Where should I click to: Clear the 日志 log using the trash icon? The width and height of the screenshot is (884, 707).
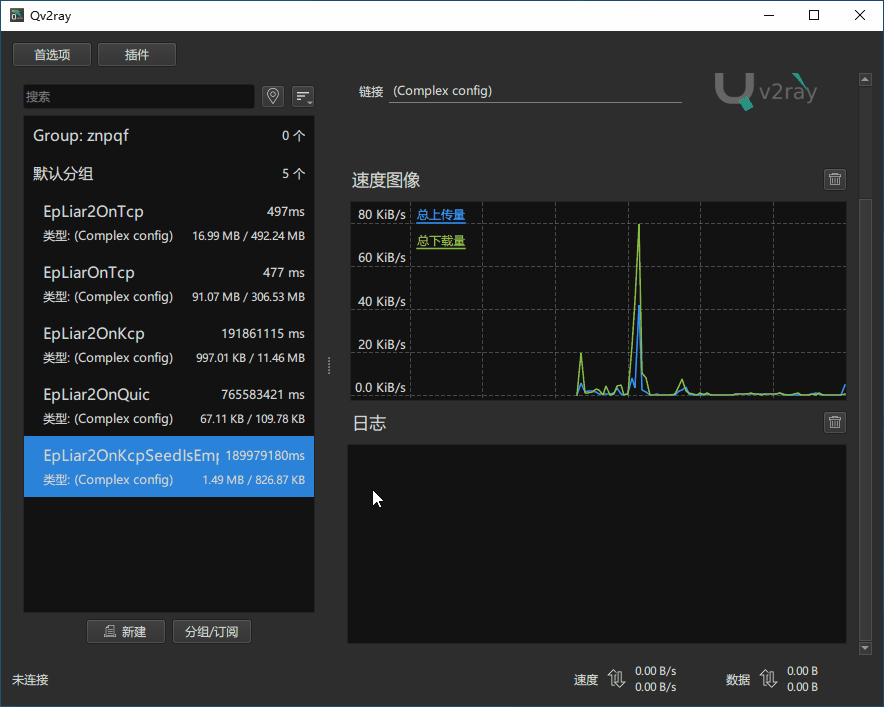click(835, 422)
